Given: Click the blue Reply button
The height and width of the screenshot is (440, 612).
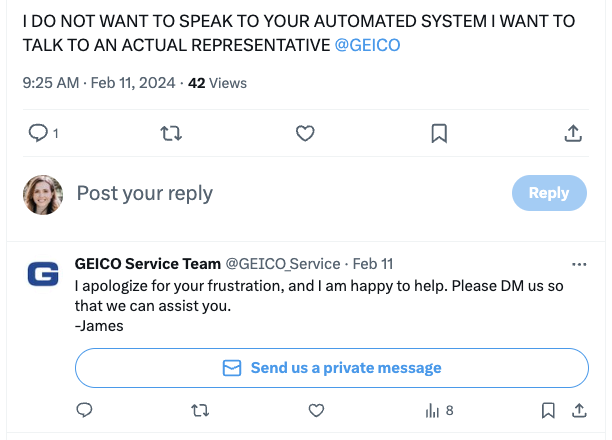Looking at the screenshot, I should click(549, 193).
